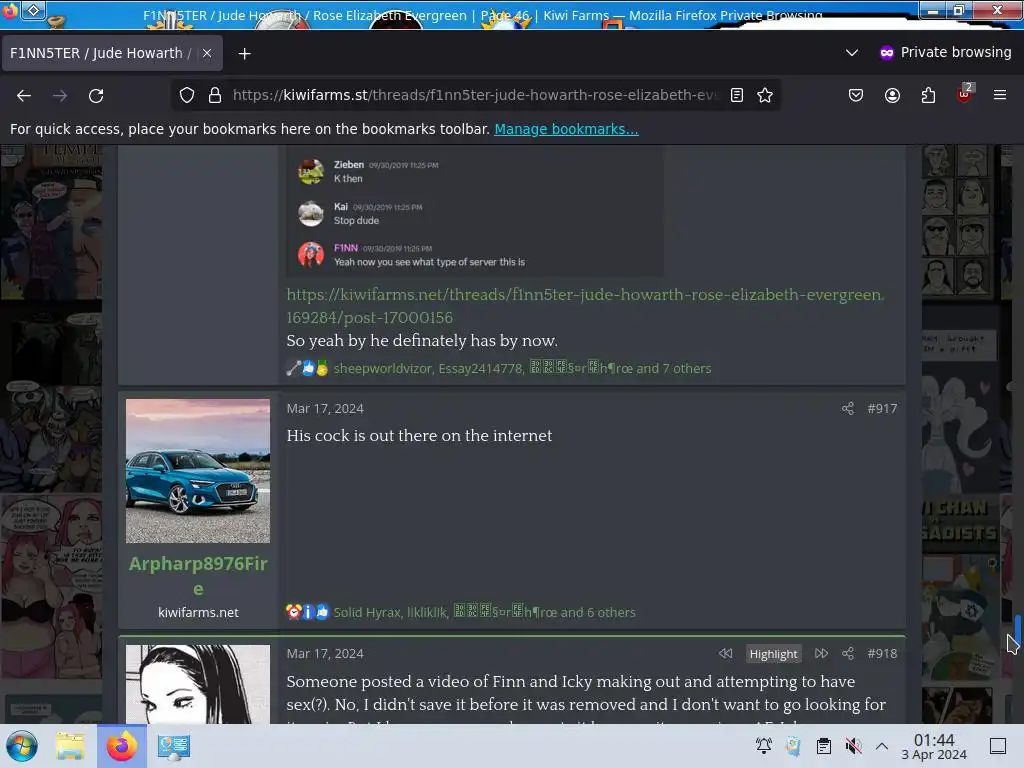
Task: Expand the list all tabs chevron
Action: coord(852,53)
